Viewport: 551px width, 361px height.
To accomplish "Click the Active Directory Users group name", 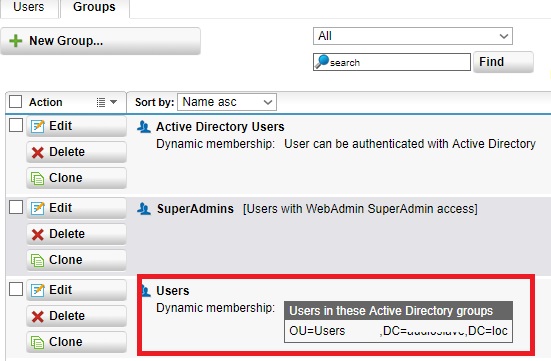I will [x=220, y=127].
